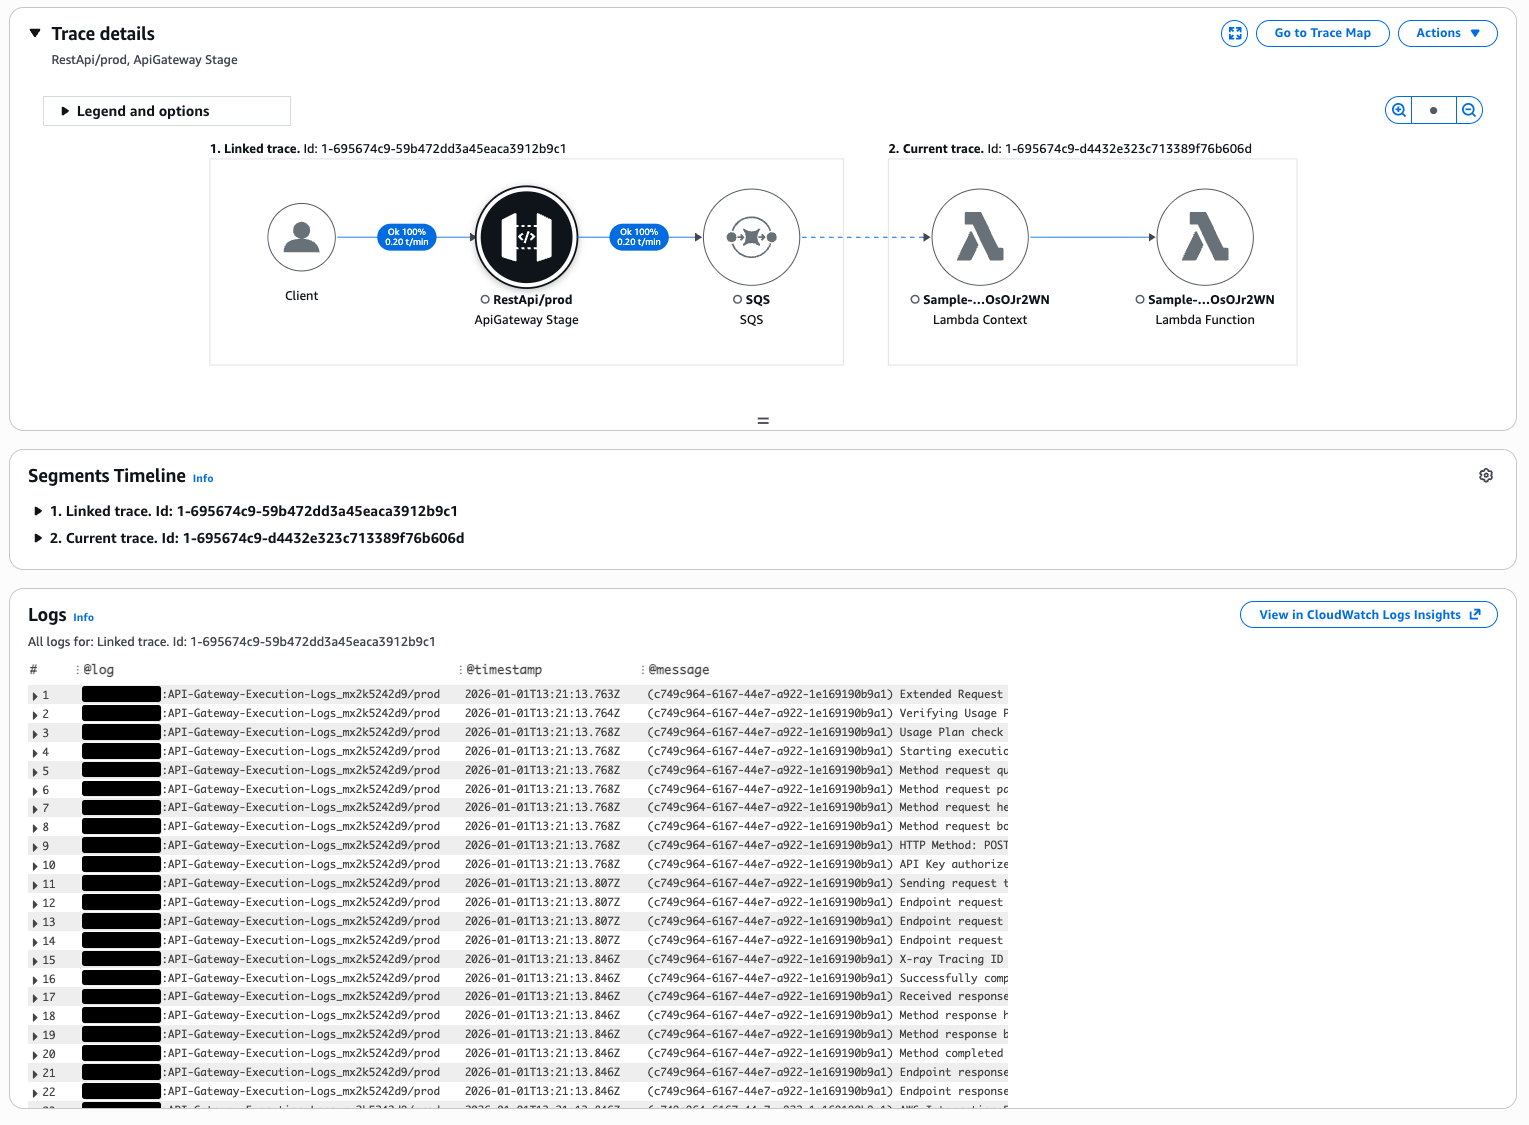
Task: Expand Linked trace in Segments Timeline
Action: (x=39, y=511)
